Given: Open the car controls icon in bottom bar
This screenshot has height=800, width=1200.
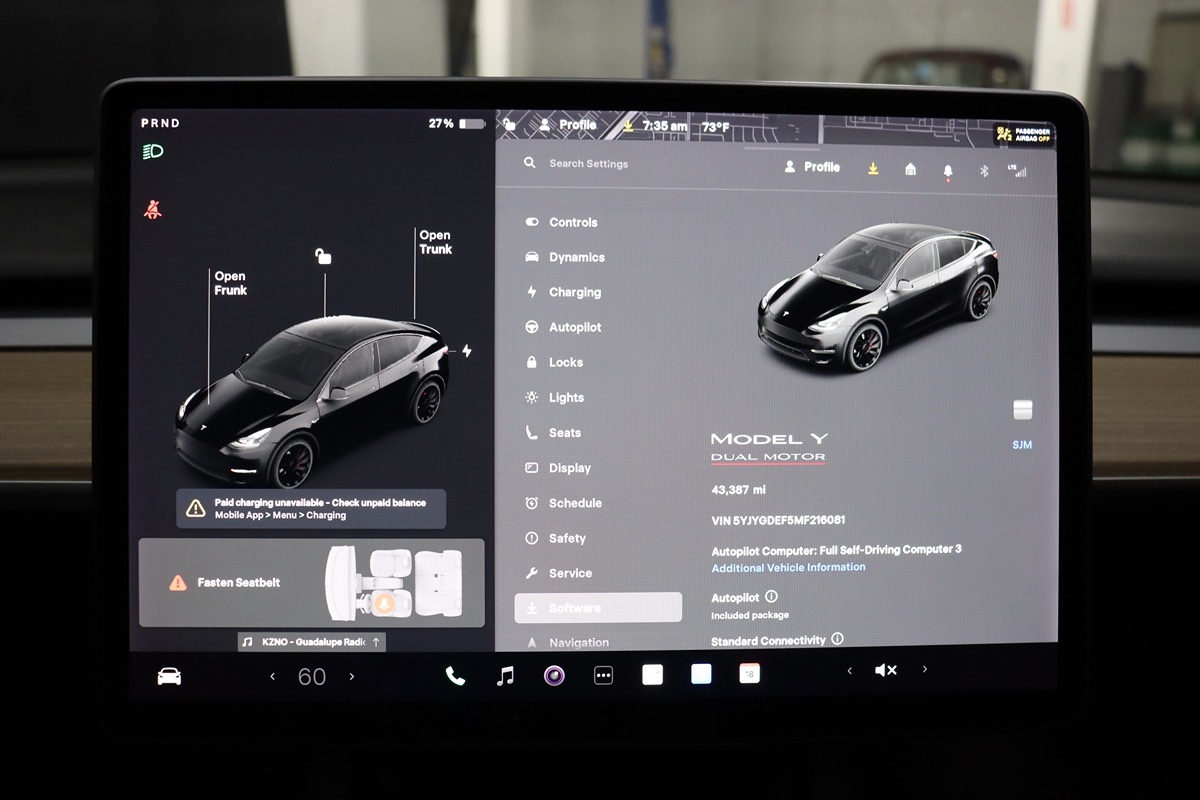Looking at the screenshot, I should click(170, 676).
